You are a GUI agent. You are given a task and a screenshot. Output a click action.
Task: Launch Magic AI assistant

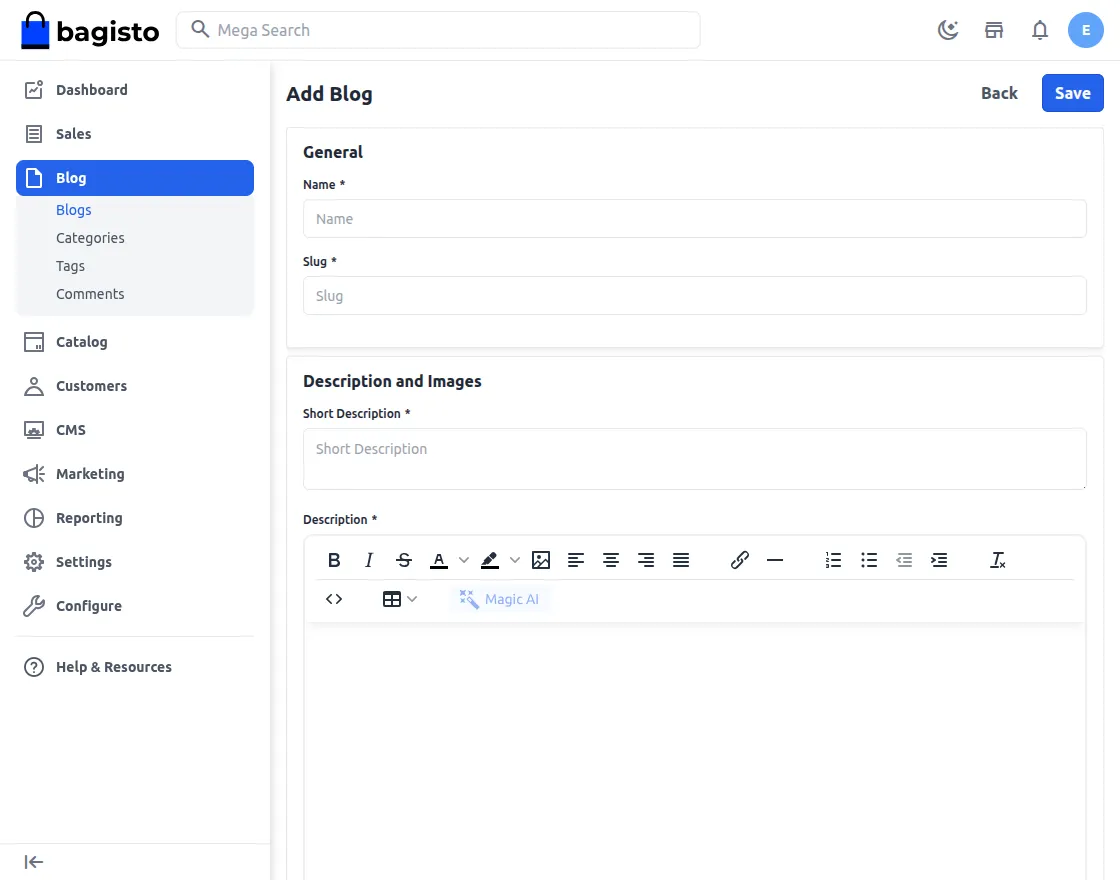(x=500, y=599)
